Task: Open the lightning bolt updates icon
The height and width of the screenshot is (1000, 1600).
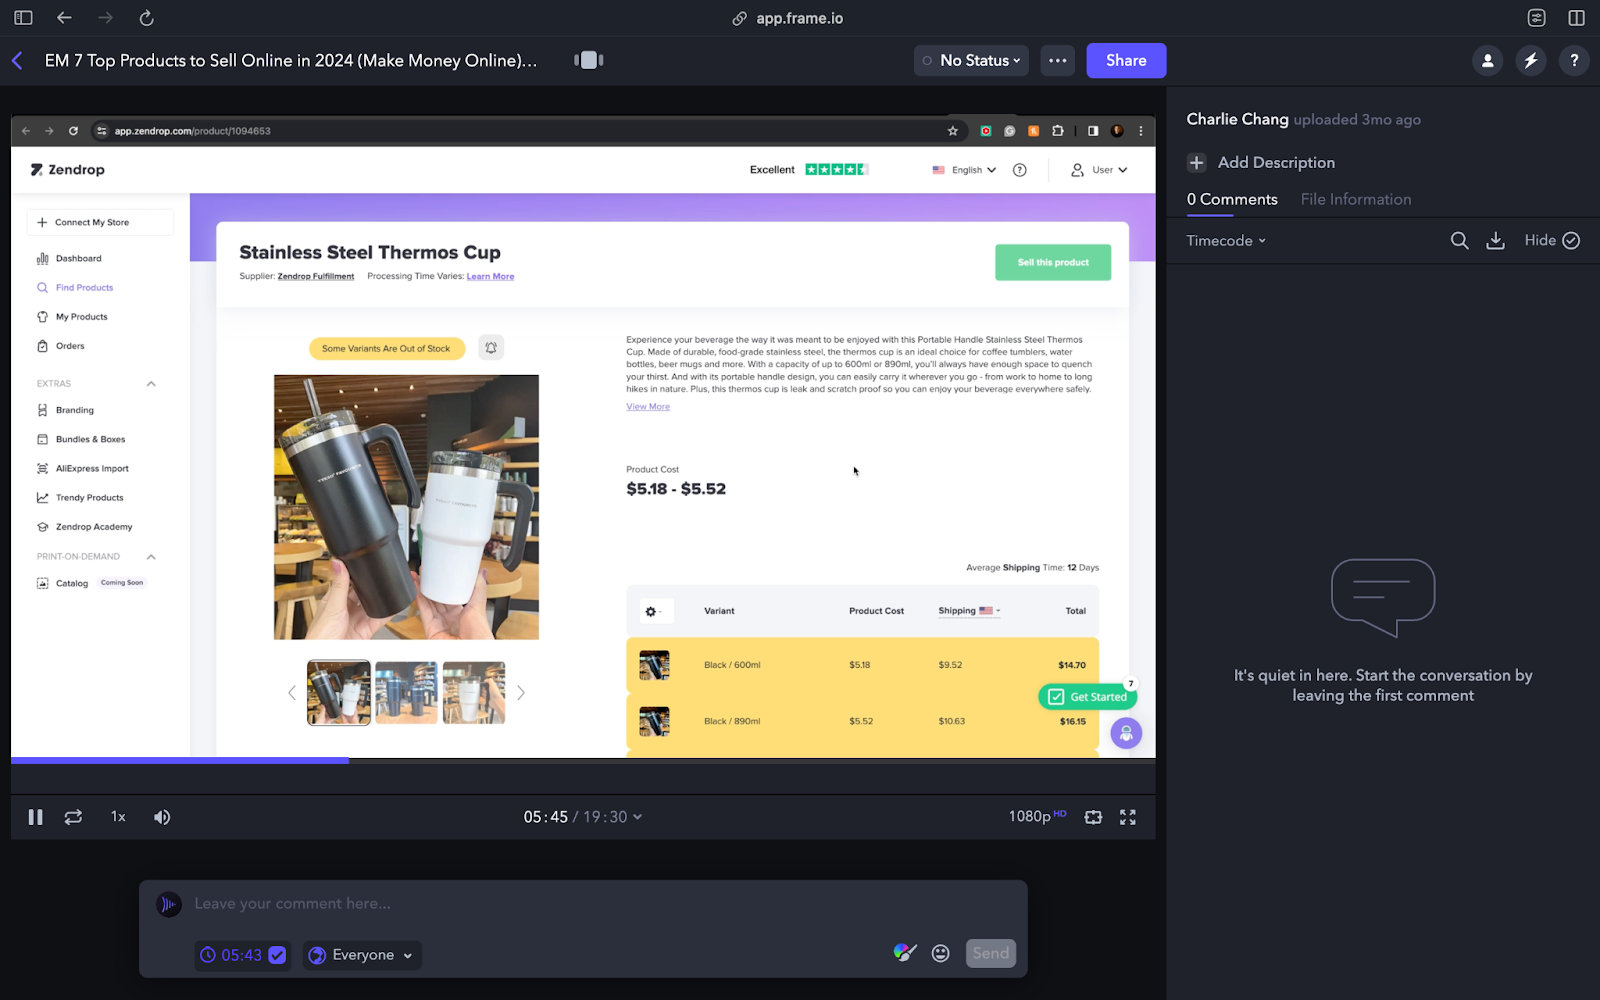Action: [1530, 60]
